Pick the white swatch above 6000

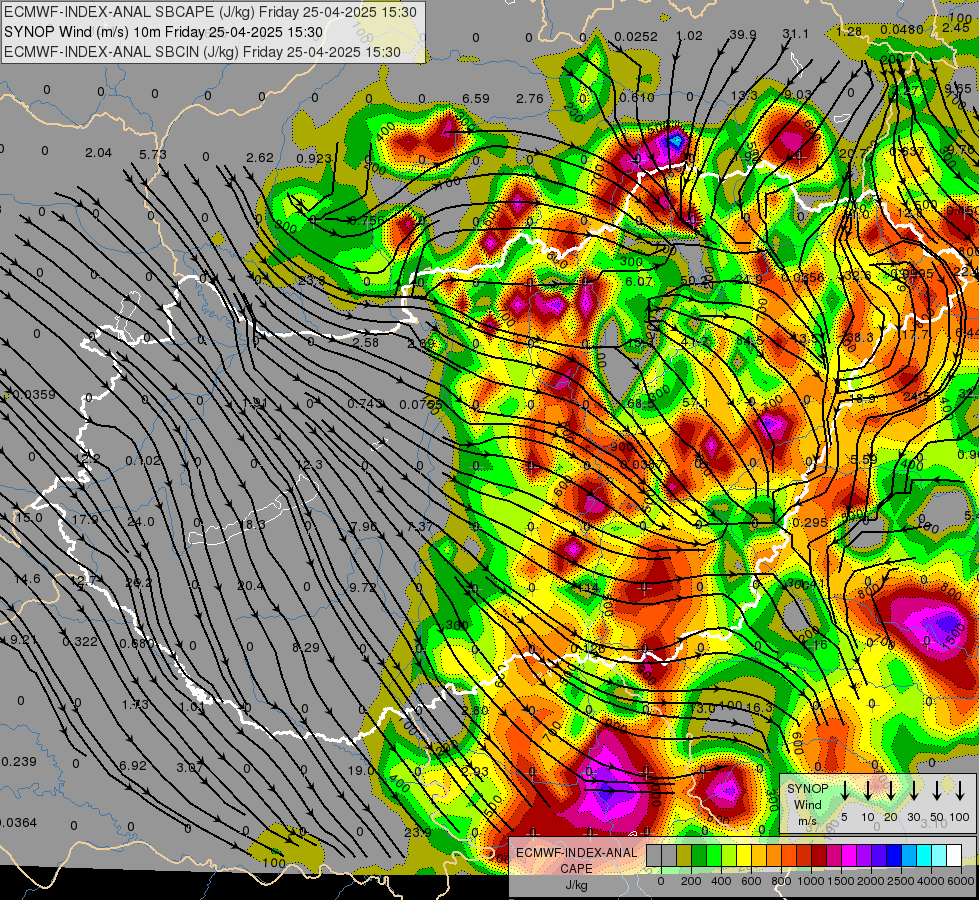point(953,856)
